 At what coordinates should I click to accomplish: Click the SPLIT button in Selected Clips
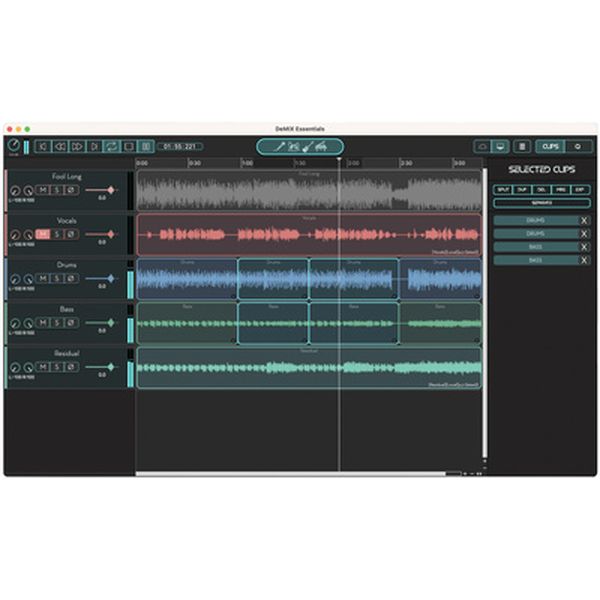point(503,189)
